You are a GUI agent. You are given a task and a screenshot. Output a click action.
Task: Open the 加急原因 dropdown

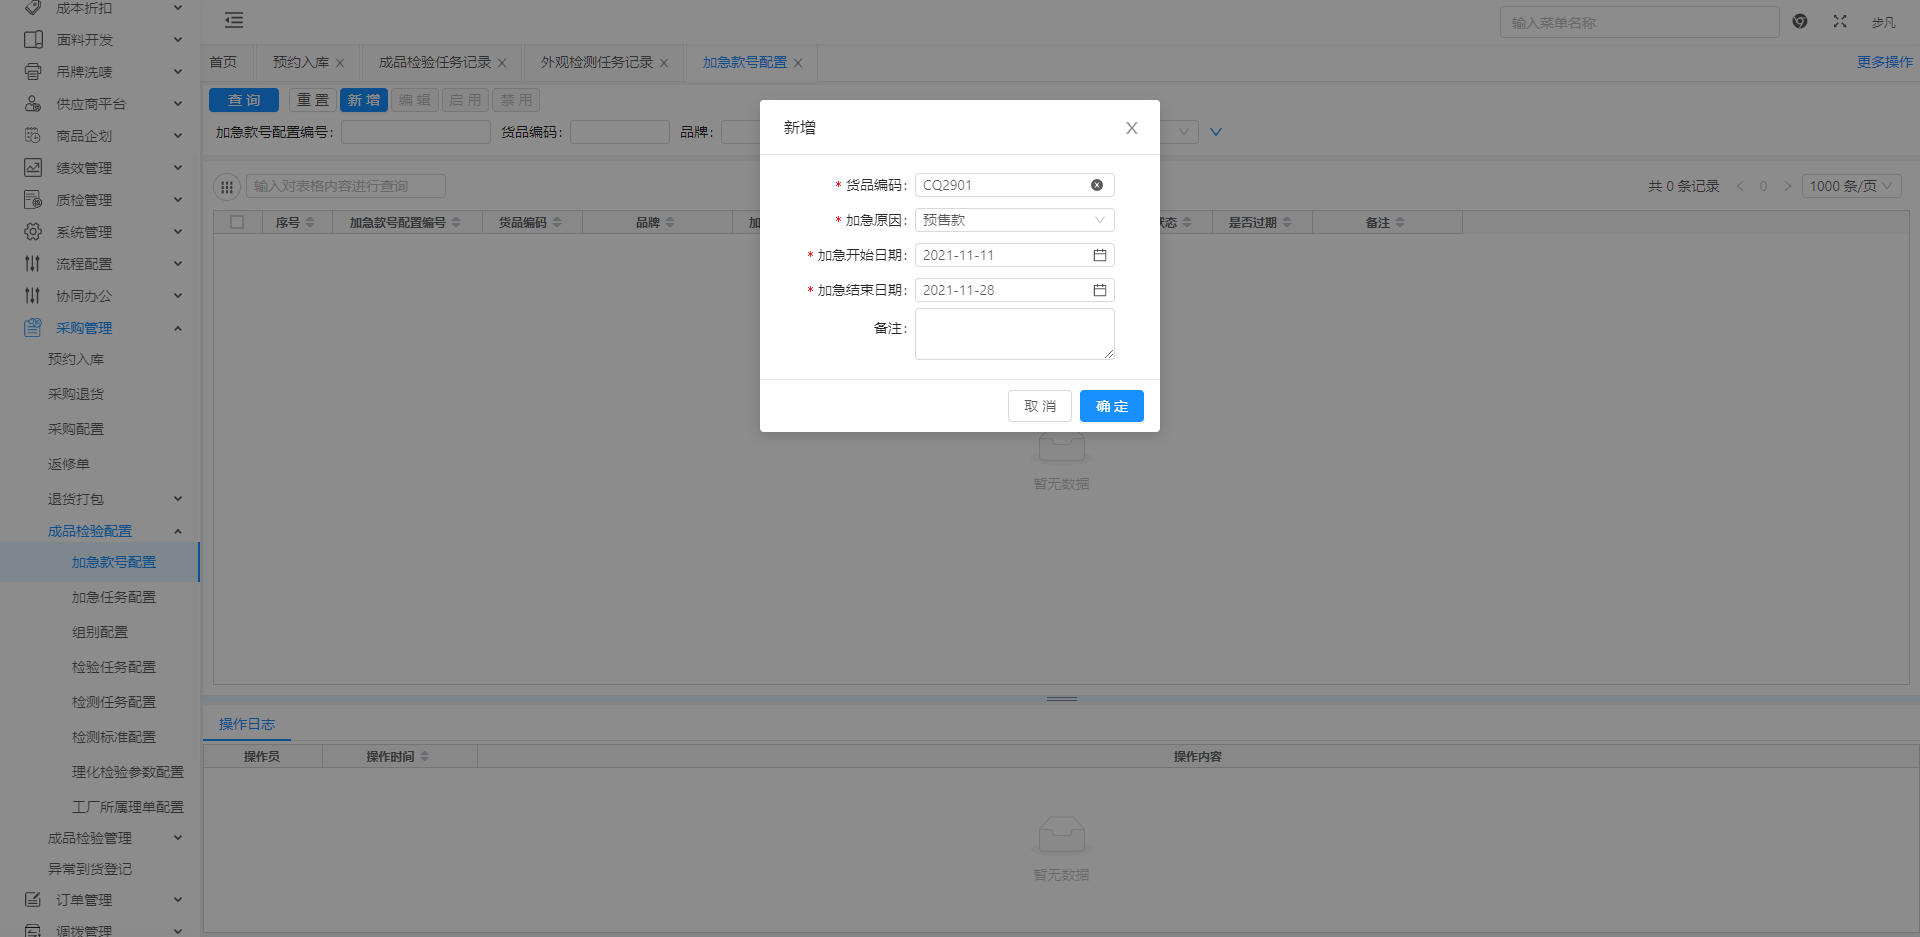pyautogui.click(x=1014, y=220)
